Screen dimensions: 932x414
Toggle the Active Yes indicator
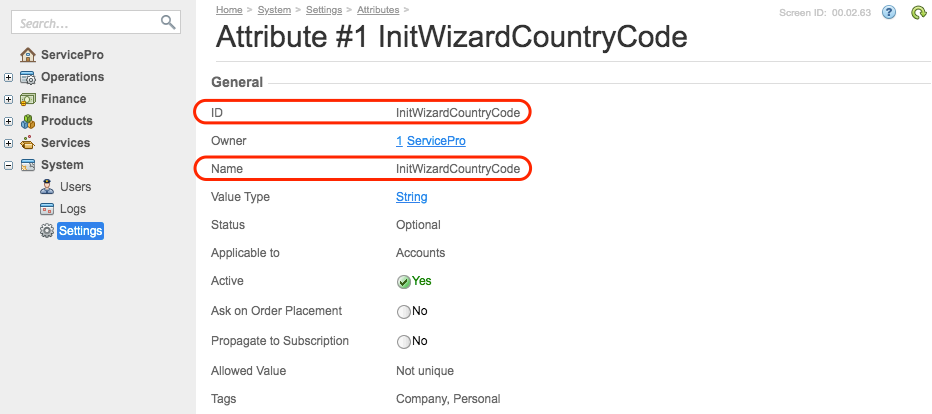click(x=404, y=282)
